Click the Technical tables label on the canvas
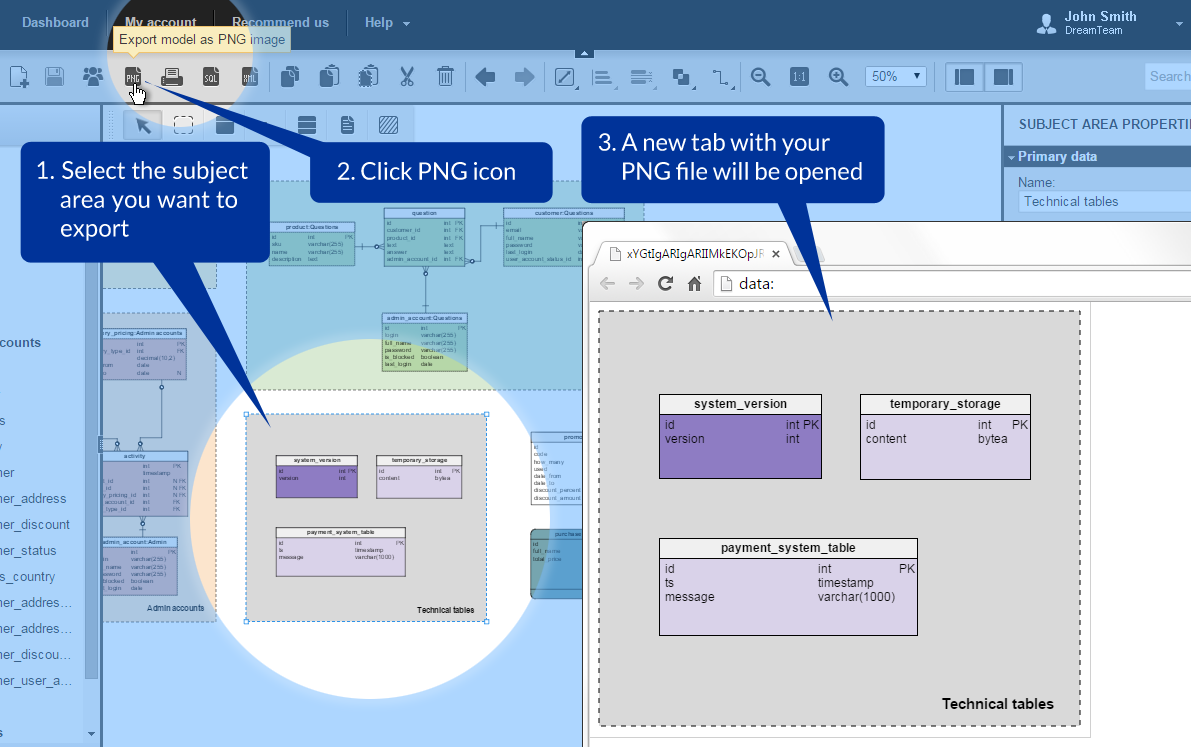Viewport: 1191px width, 747px height. (x=445, y=610)
